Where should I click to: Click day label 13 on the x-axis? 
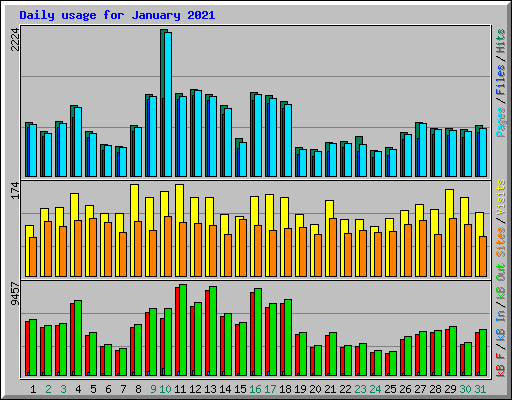pos(210,389)
